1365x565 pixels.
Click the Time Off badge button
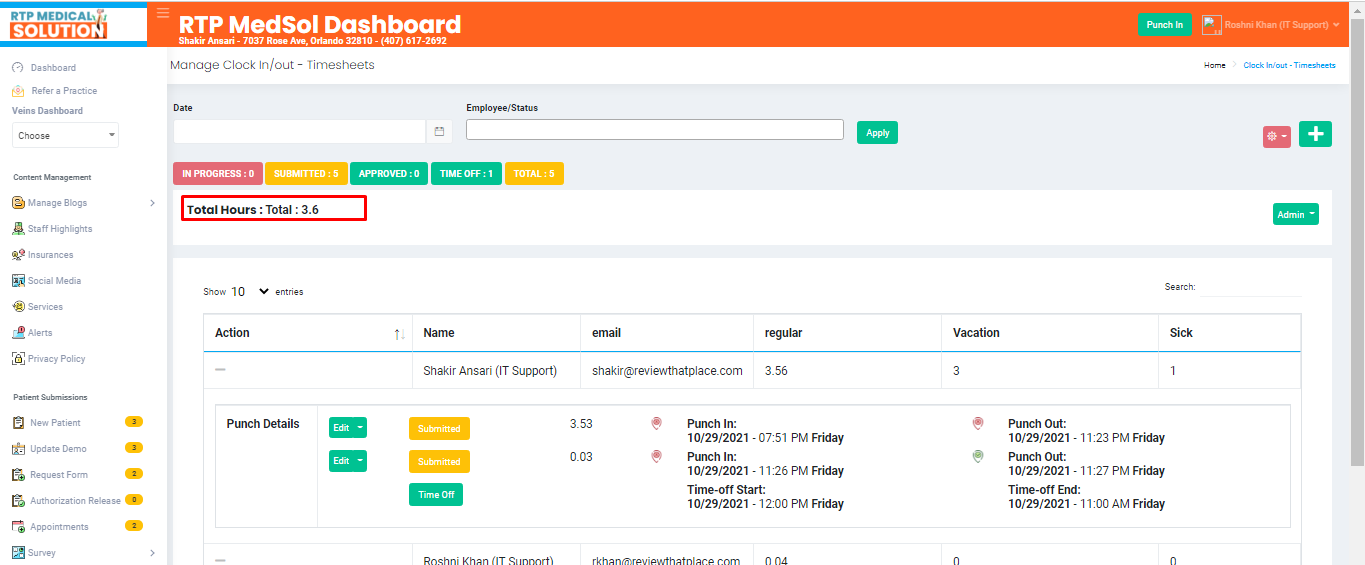[x=436, y=495]
